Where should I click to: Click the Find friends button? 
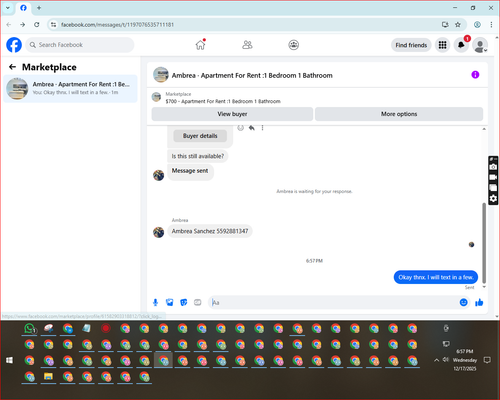(x=411, y=45)
